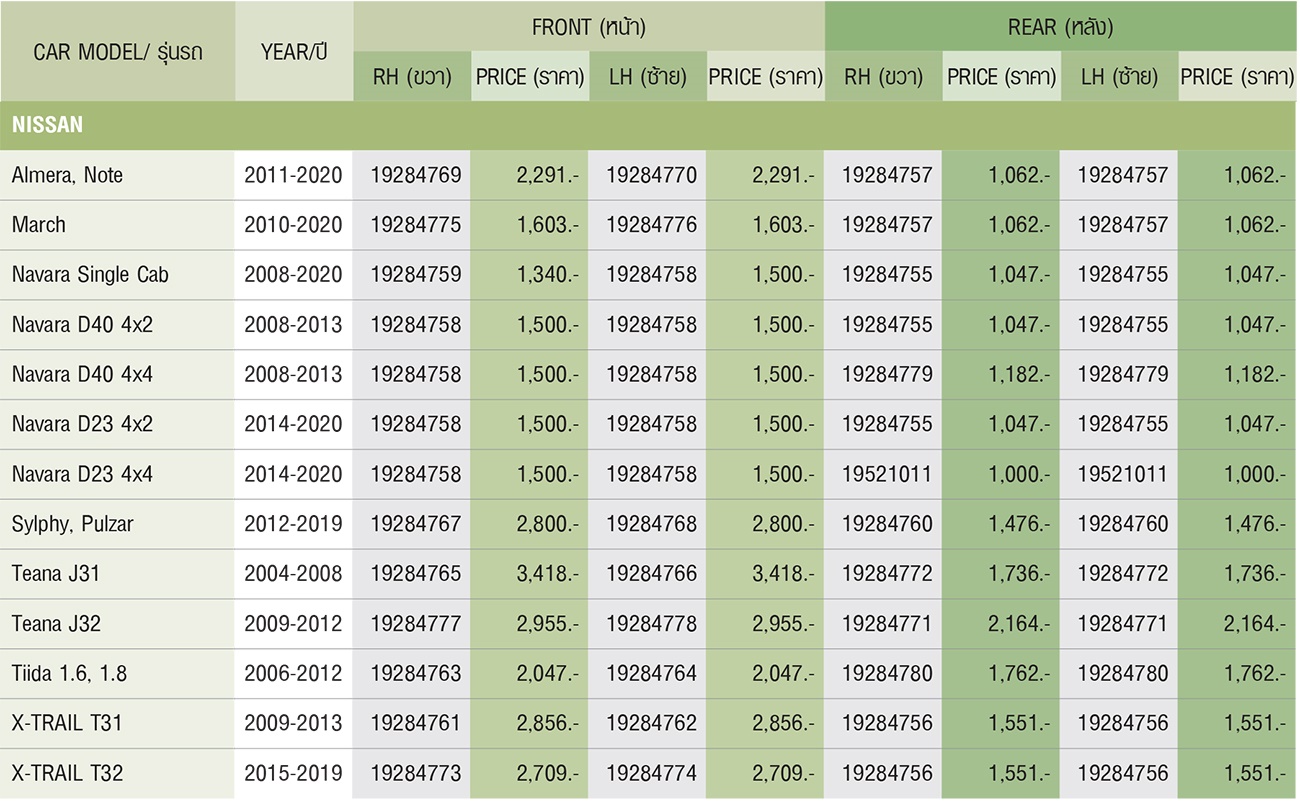The height and width of the screenshot is (803, 1300).
Task: Click rear LH price 1,762.- for Tiida
Action: pyautogui.click(x=1255, y=674)
